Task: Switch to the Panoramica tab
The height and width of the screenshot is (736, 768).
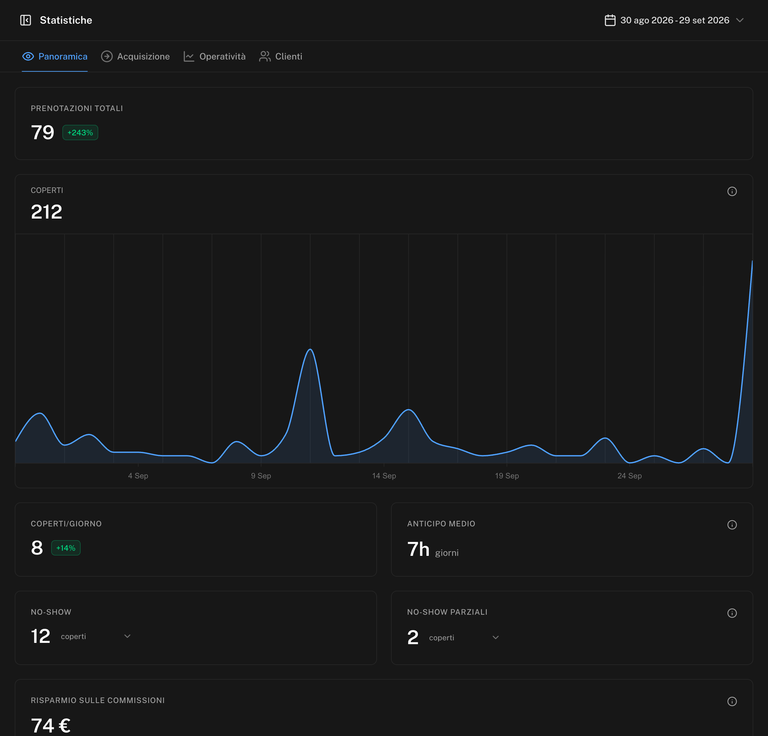Action: tap(55, 56)
